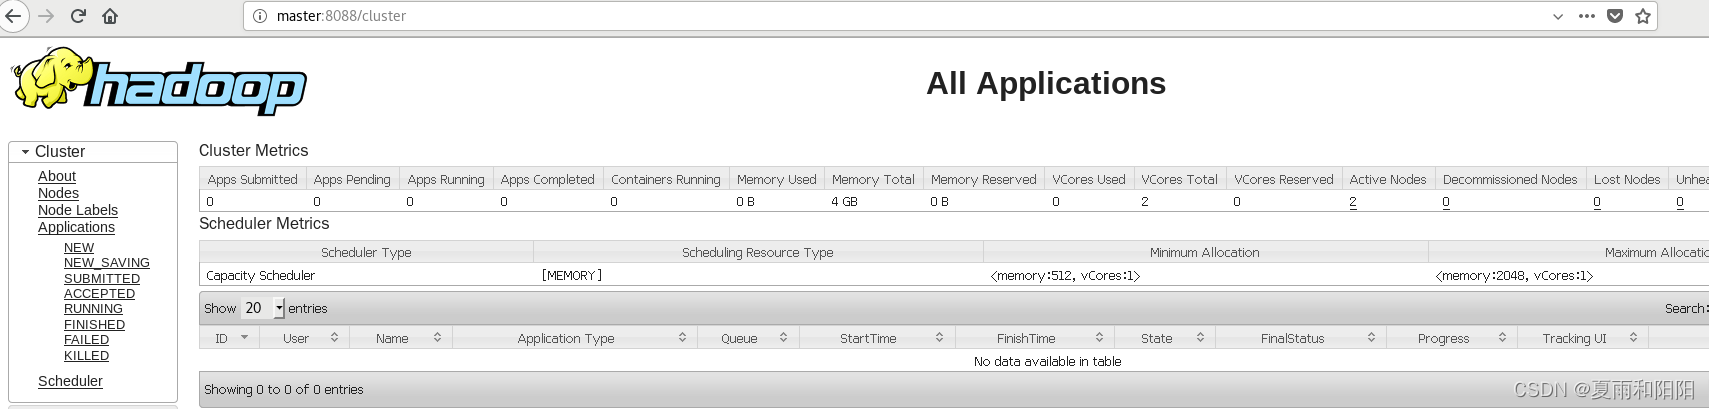
Task: Filter applications by NEW state
Action: tap(79, 248)
